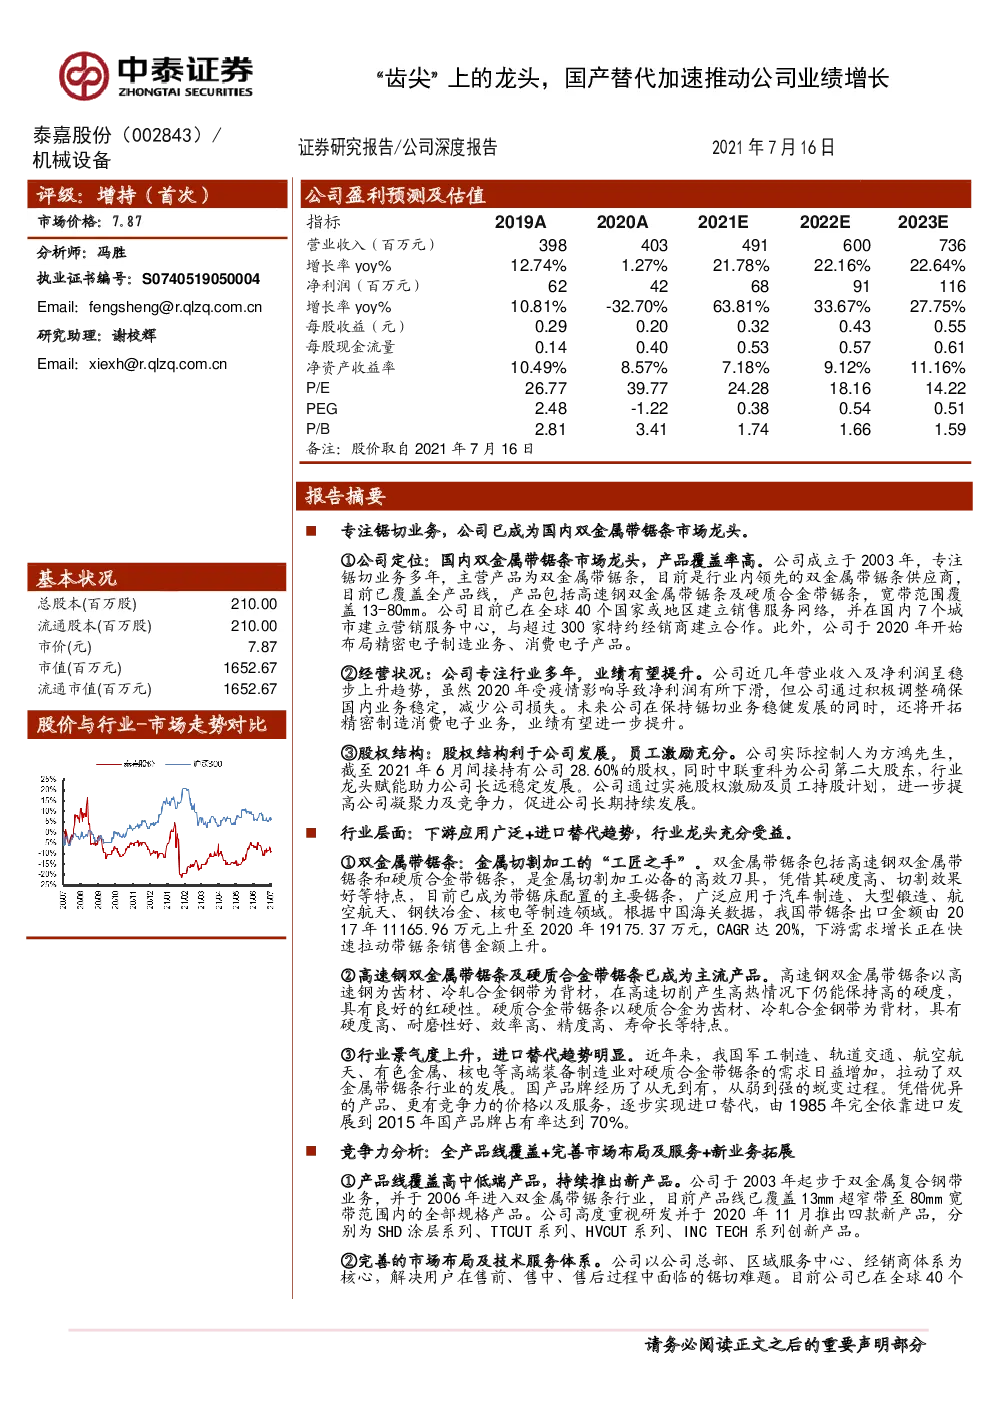This screenshot has height=1403, width=992.
Task: Click the 市值(百万元) row label
Action: pyautogui.click(x=80, y=668)
